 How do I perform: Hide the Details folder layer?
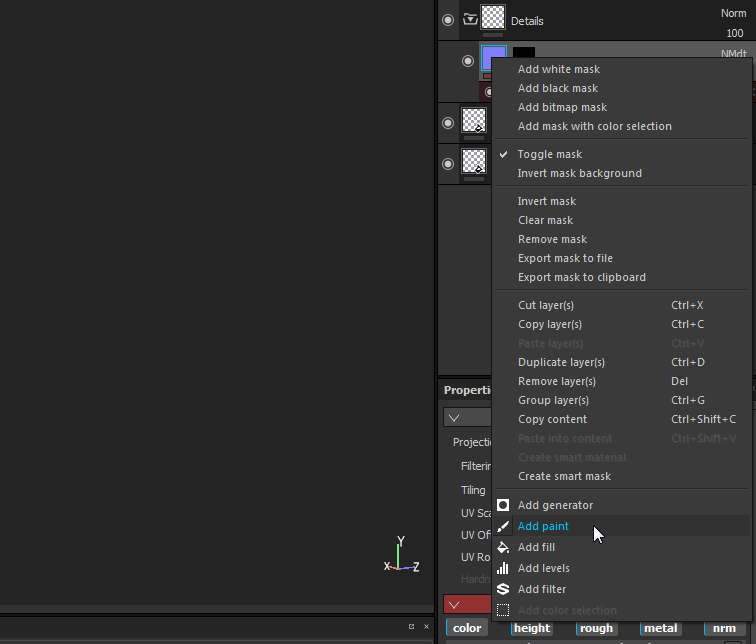tap(448, 19)
